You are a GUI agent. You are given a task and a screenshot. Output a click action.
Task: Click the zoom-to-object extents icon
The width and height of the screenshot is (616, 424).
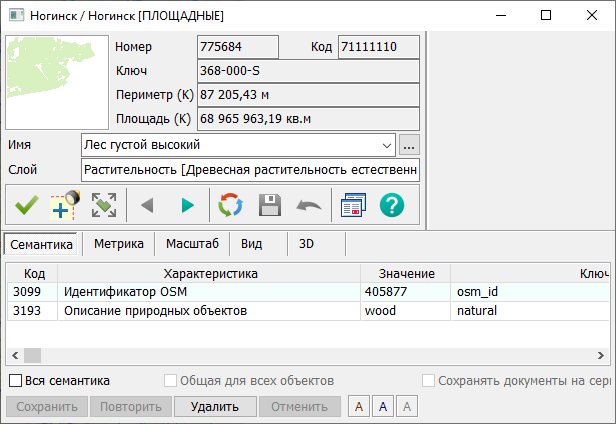tap(103, 205)
